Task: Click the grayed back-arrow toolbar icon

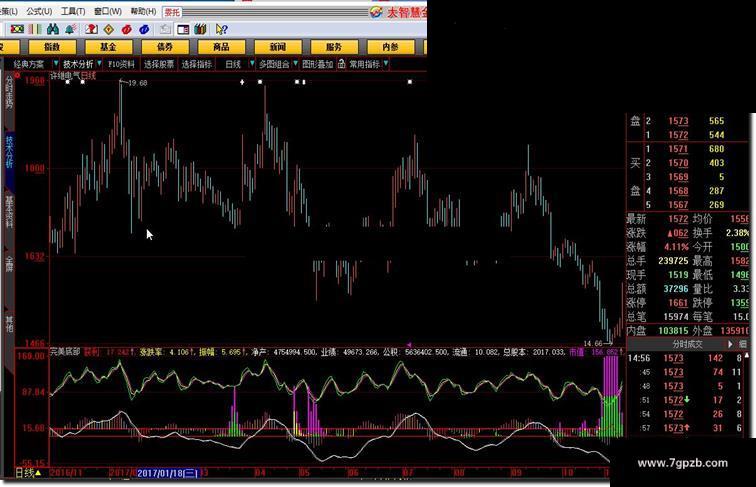Action: (x=165, y=29)
